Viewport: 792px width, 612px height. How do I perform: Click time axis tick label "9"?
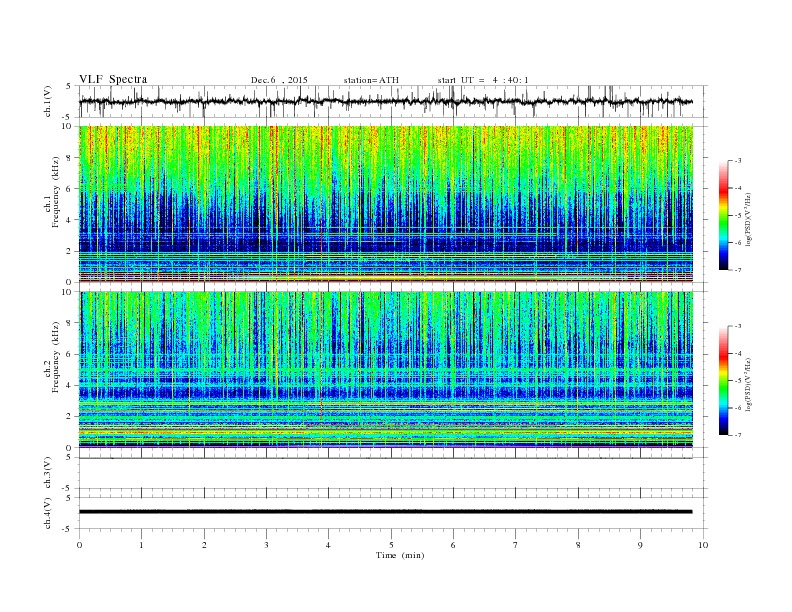pos(640,545)
